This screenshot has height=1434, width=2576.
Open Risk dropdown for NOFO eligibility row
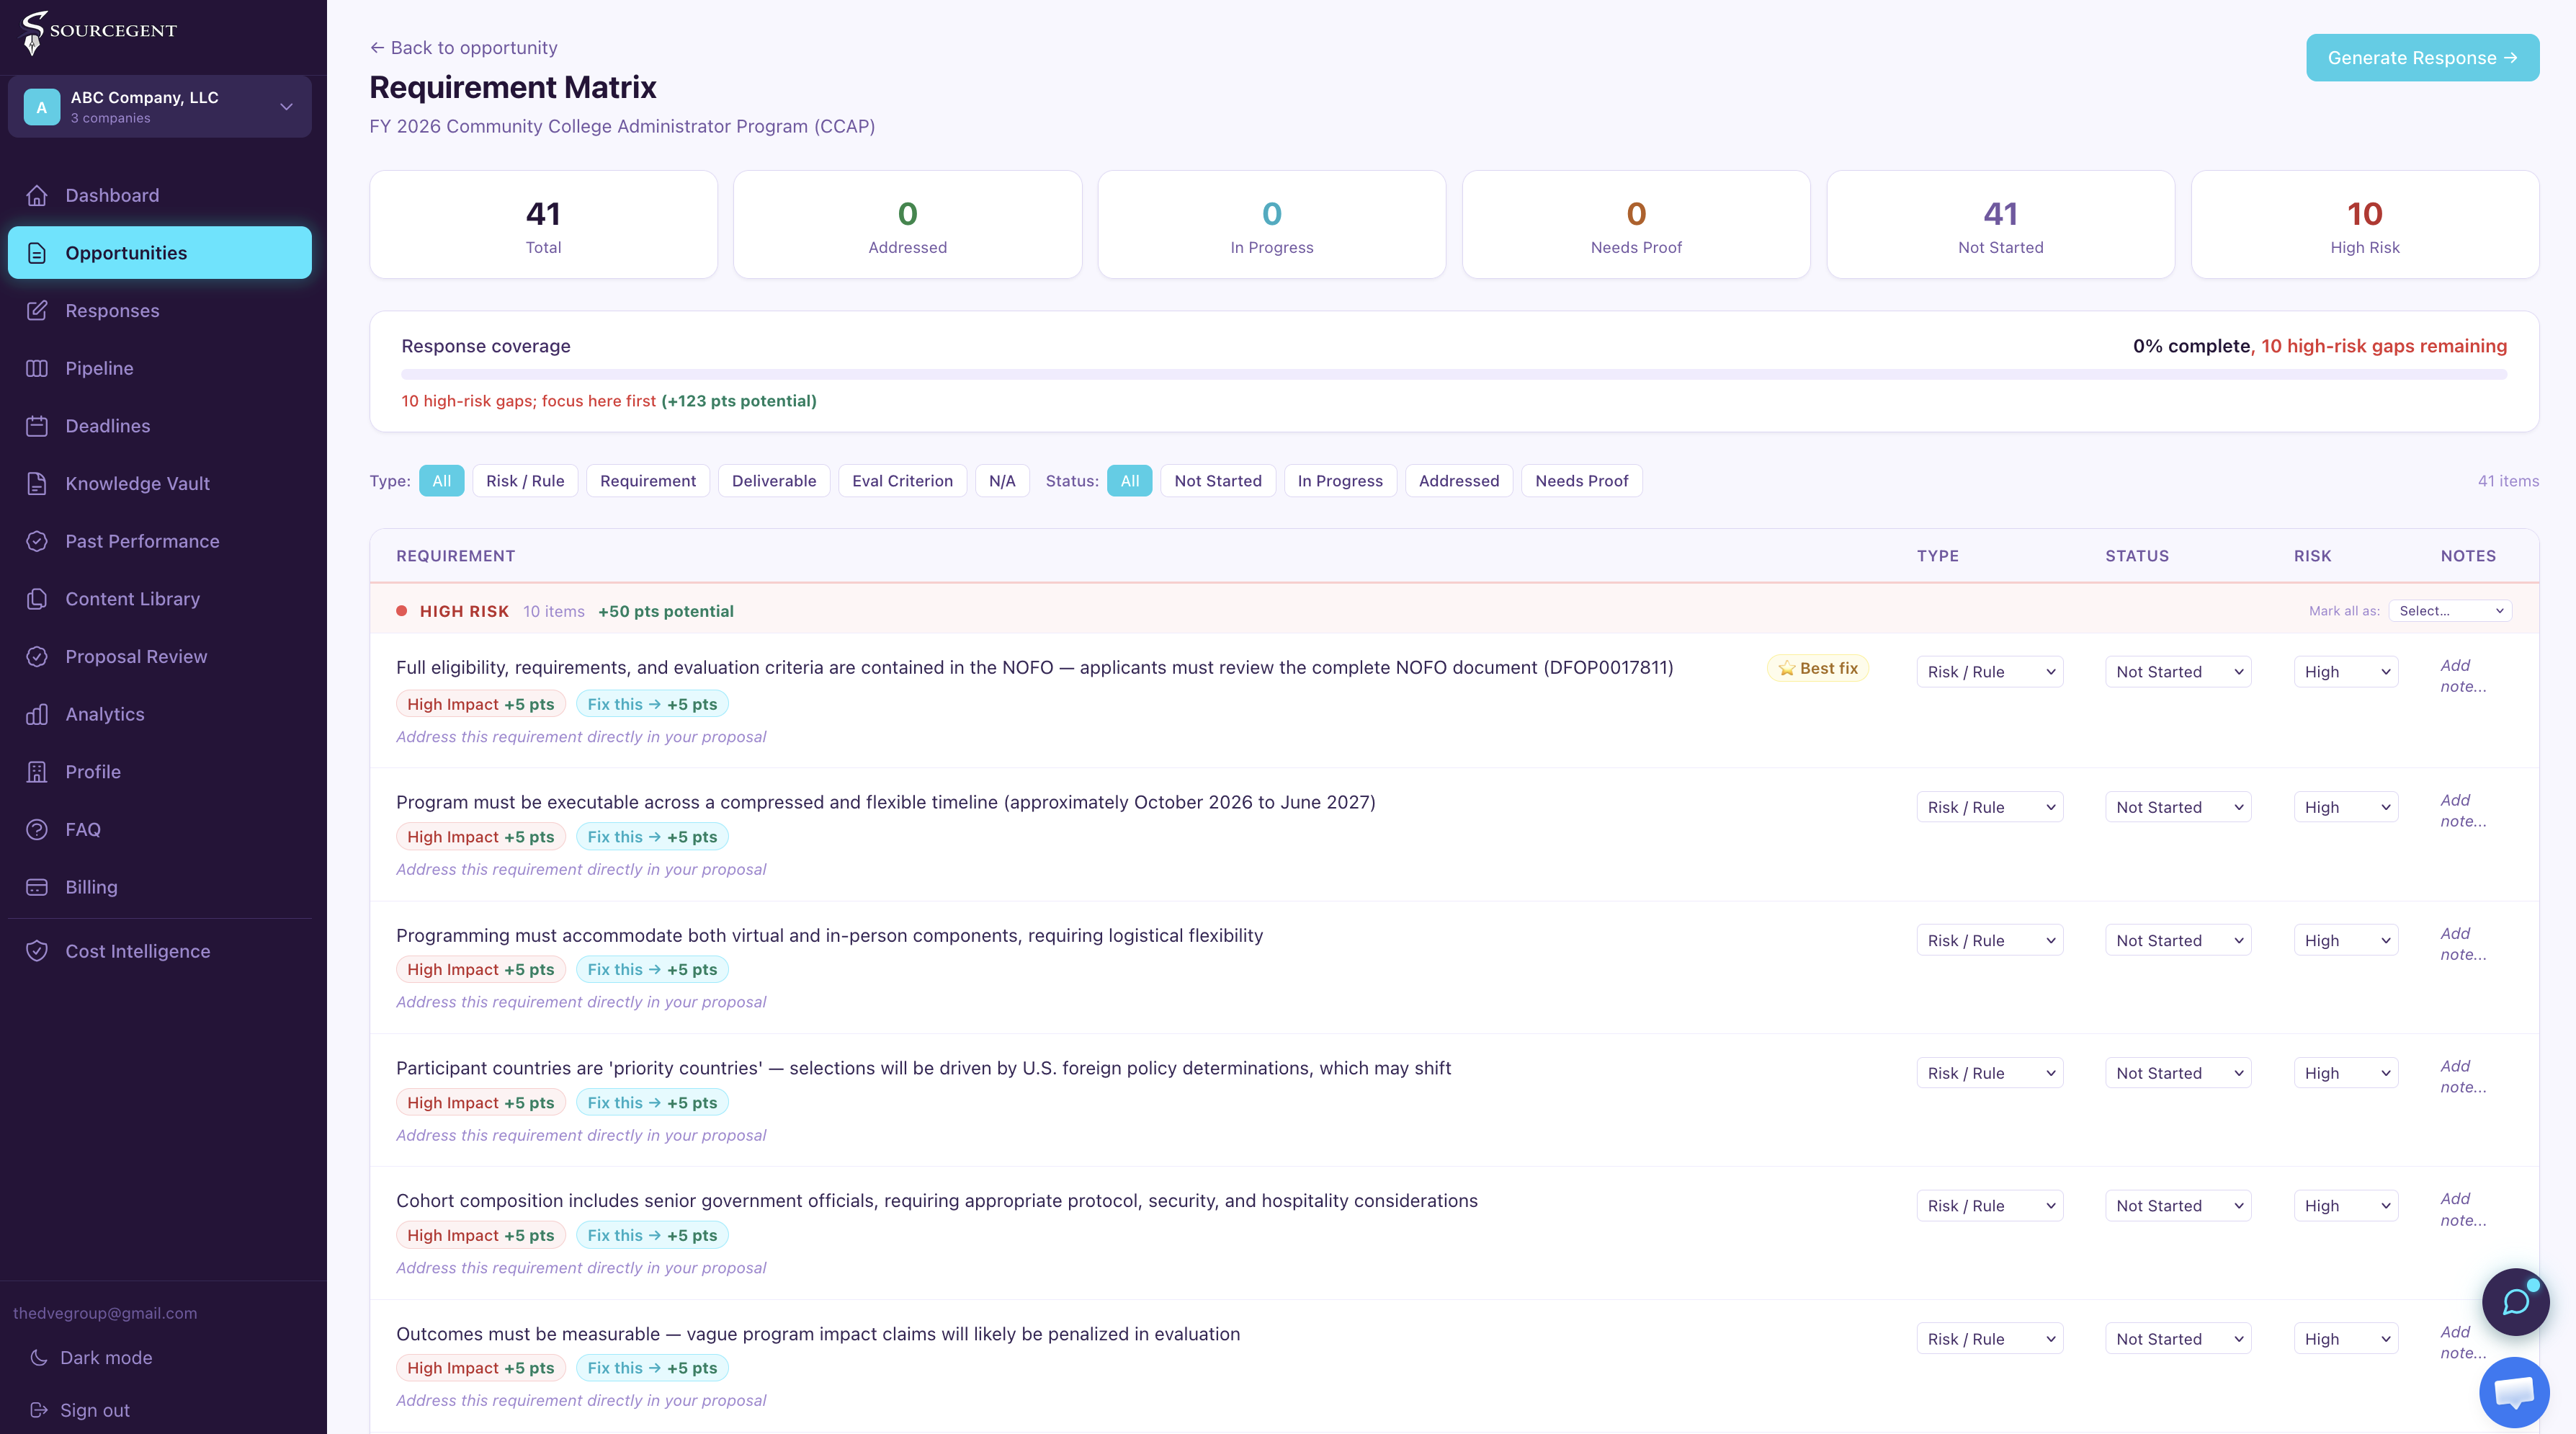pyautogui.click(x=2346, y=672)
